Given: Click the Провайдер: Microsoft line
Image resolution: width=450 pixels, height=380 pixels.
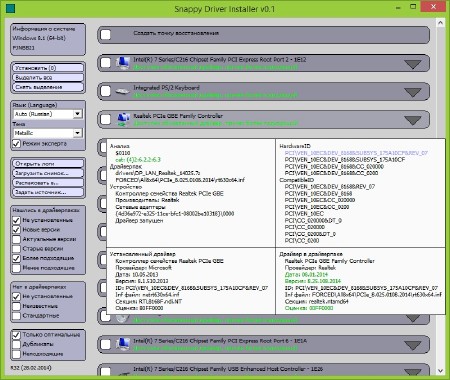Looking at the screenshot, I should pyautogui.click(x=143, y=268).
